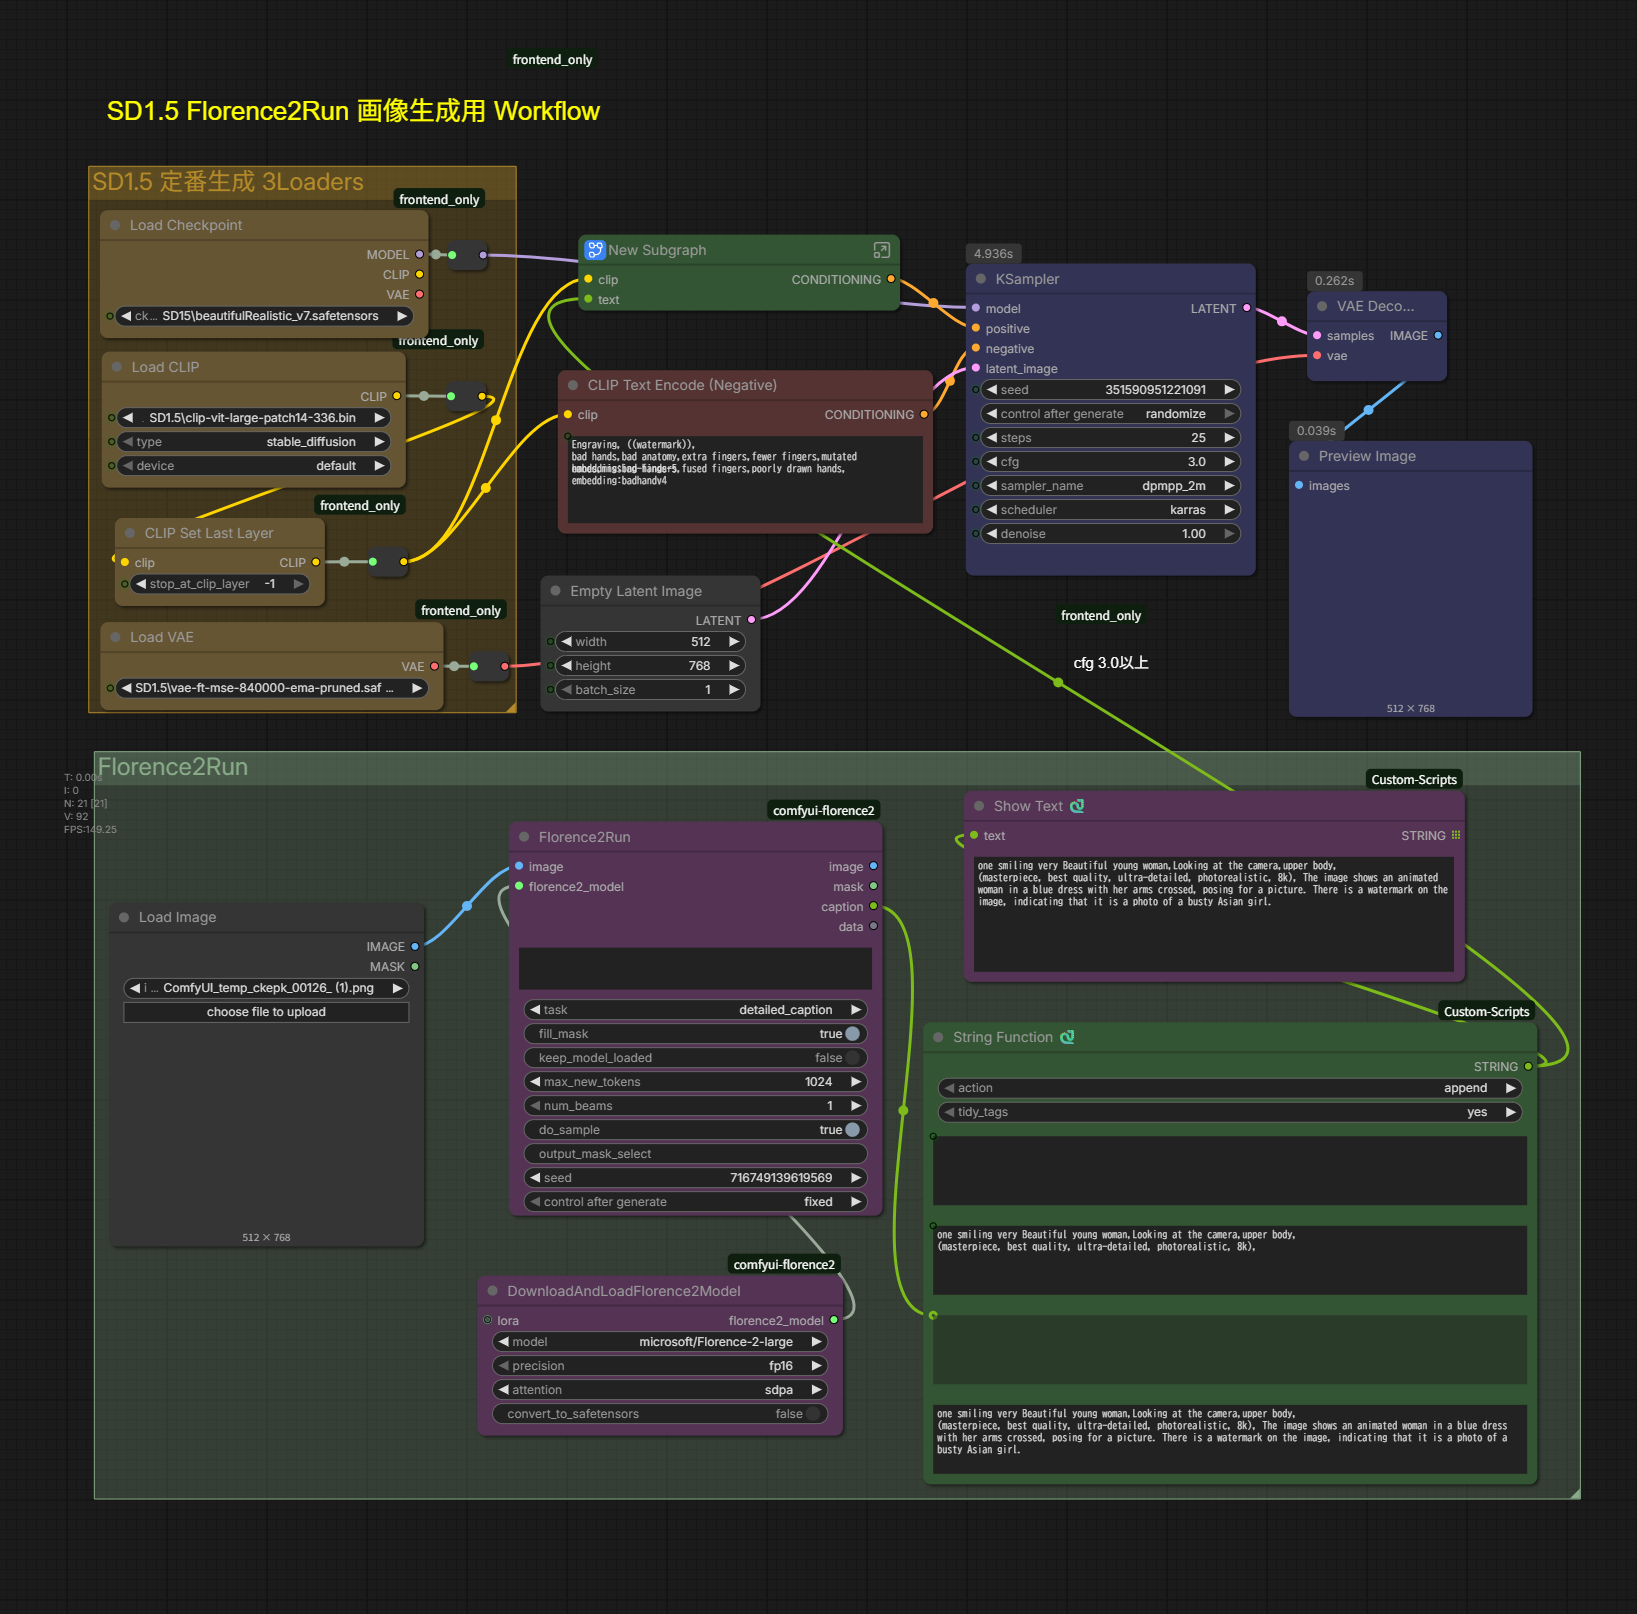Turn on the convert_to_safetensors toggle
This screenshot has width=1637, height=1614.
[x=813, y=1414]
